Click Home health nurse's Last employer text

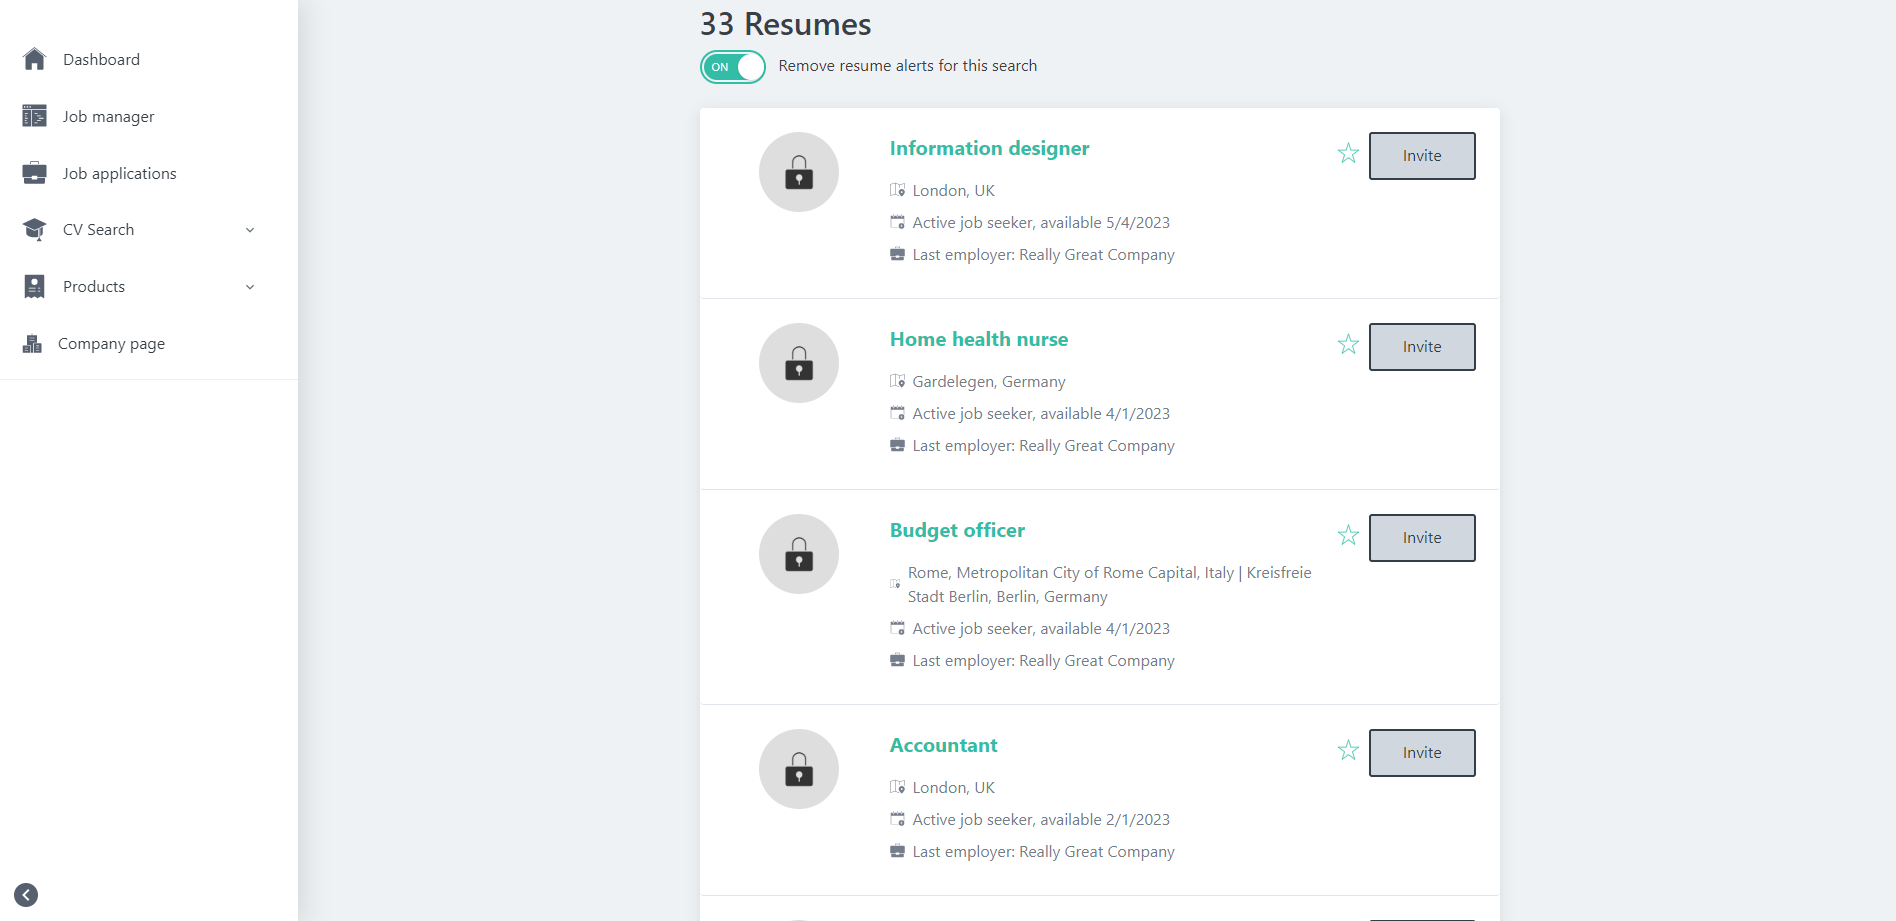[x=1043, y=446]
